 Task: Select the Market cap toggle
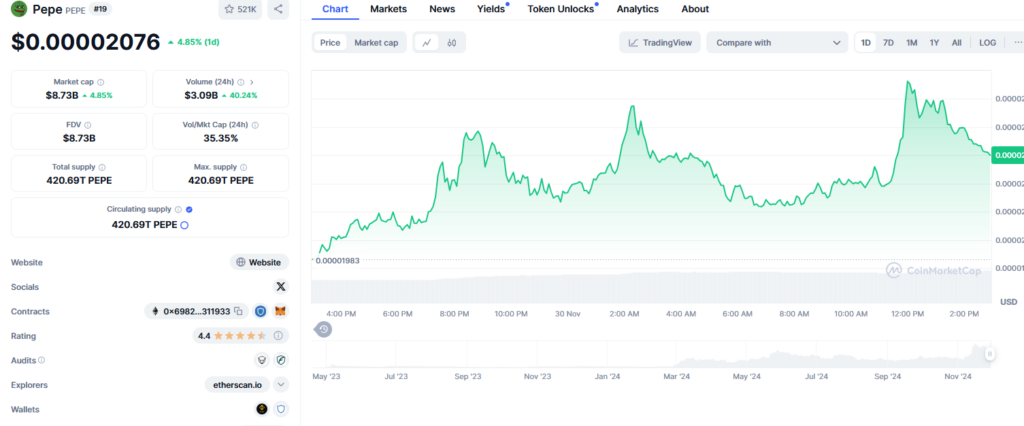point(376,42)
